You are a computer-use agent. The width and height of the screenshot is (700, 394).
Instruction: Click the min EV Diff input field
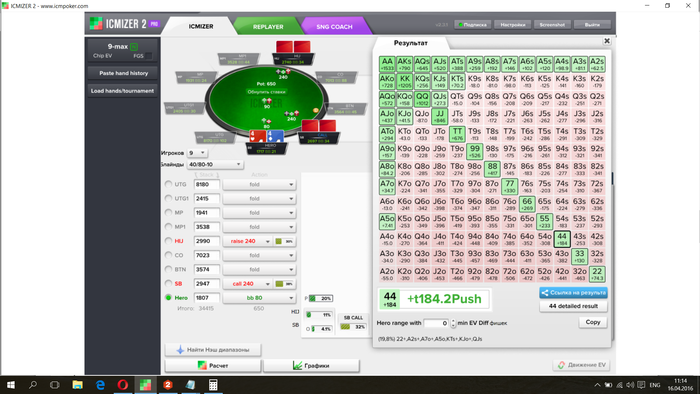436,323
